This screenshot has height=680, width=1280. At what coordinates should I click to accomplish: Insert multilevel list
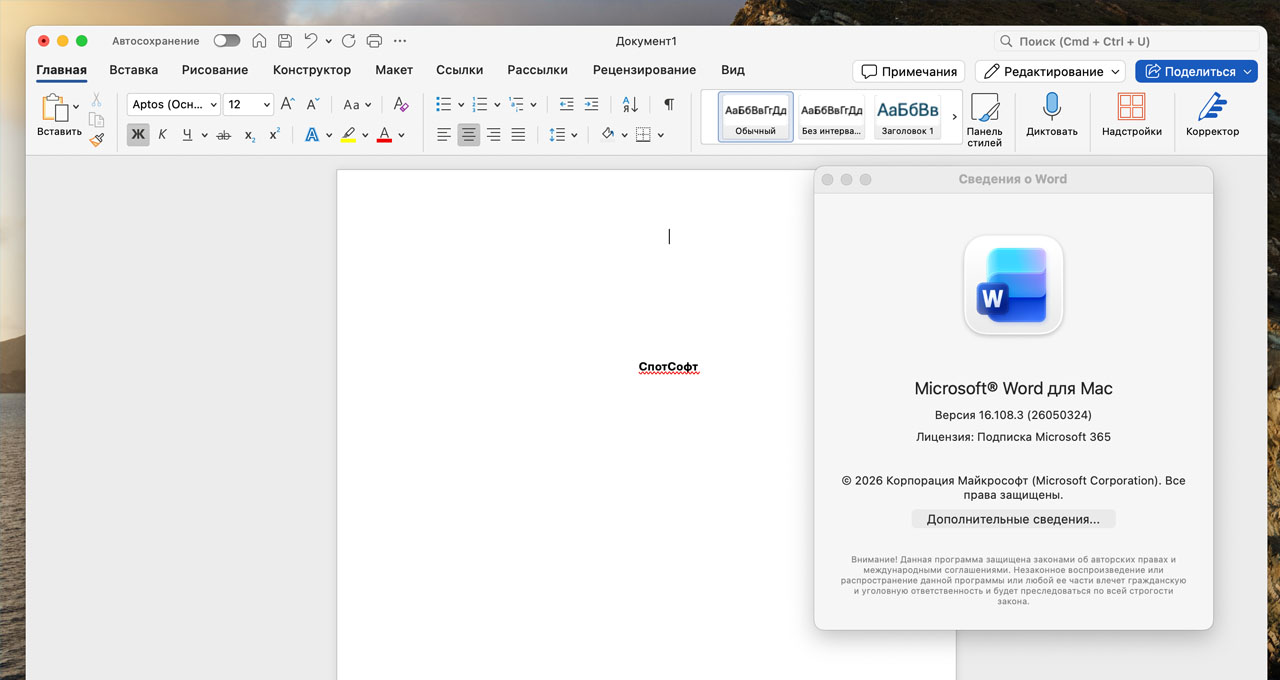click(516, 104)
